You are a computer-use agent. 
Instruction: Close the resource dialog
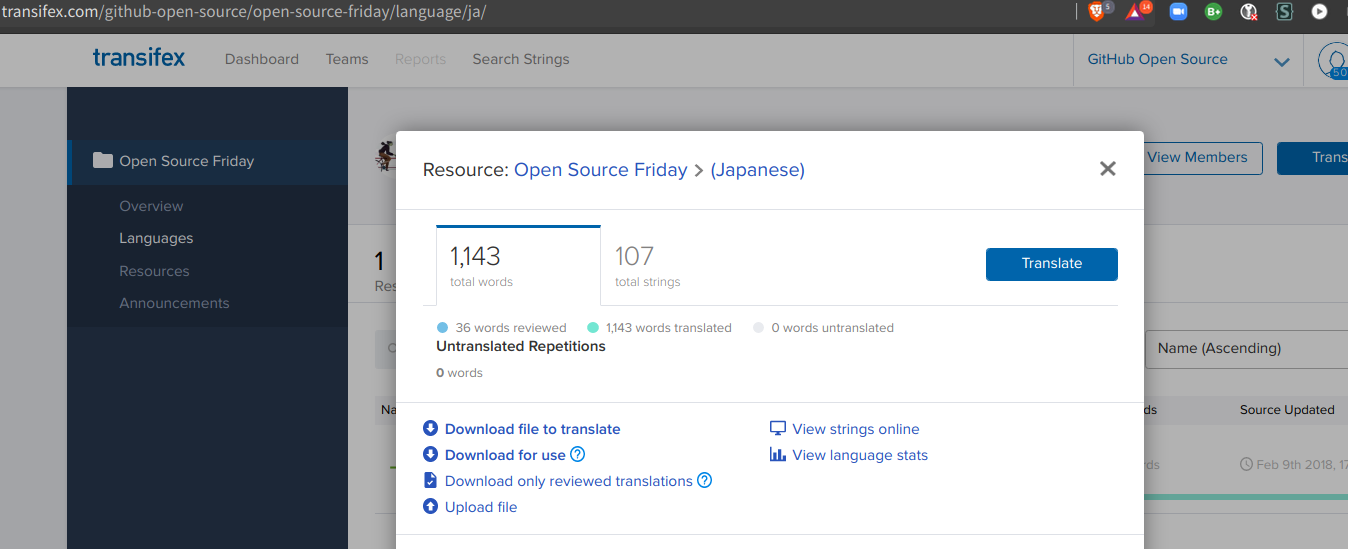[x=1107, y=169]
